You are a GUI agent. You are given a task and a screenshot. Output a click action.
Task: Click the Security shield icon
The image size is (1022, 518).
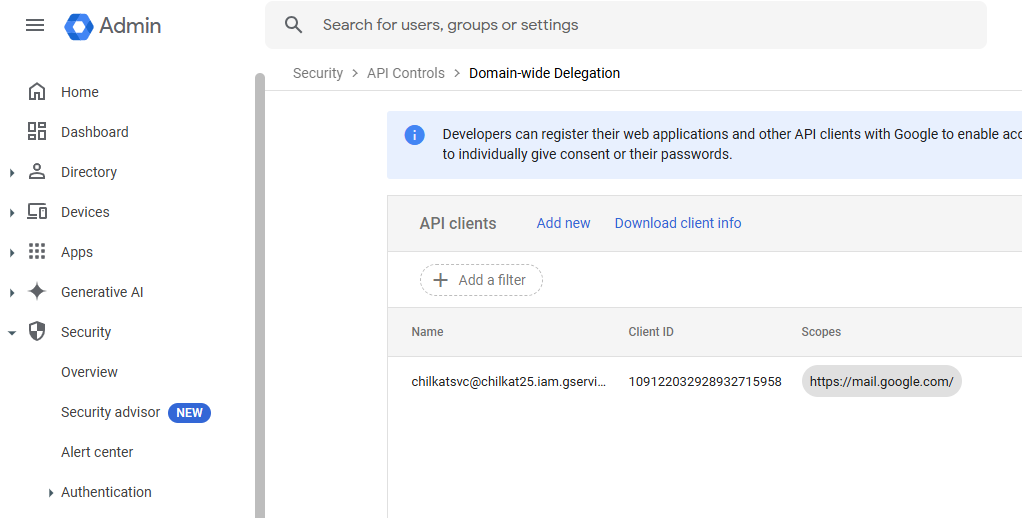pyautogui.click(x=37, y=332)
